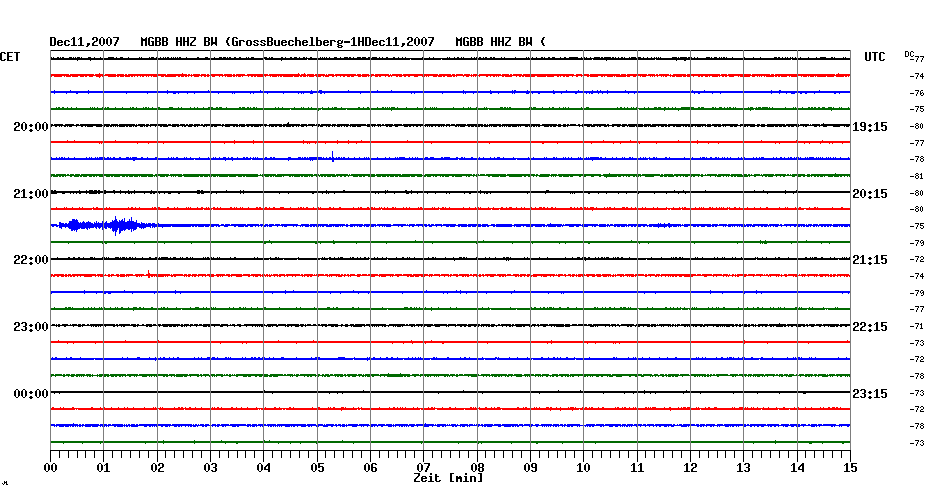Click the UTC label at top right
The height and width of the screenshot is (494, 930).
click(874, 57)
